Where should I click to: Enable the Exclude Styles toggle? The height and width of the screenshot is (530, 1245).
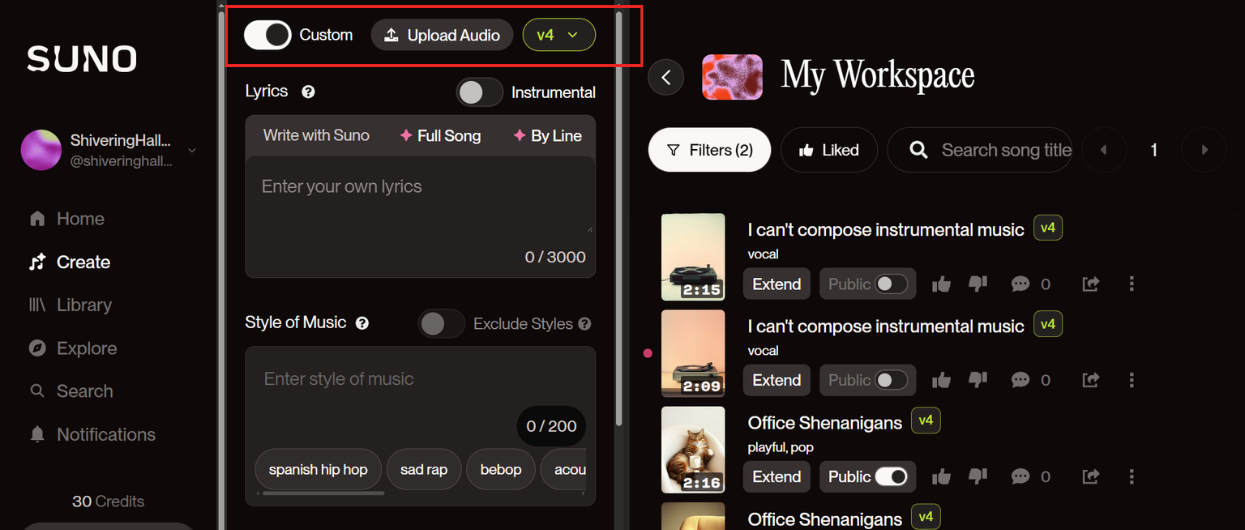point(441,324)
